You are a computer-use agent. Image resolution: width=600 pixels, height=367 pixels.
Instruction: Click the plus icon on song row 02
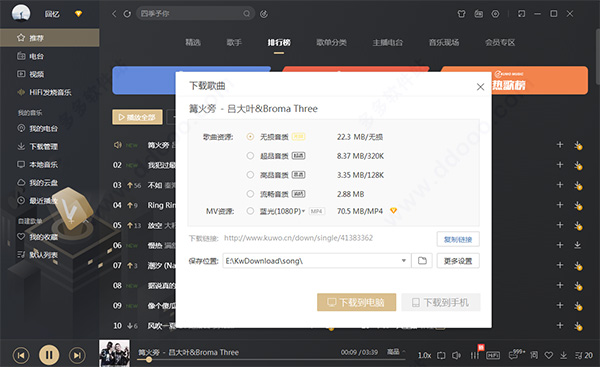pos(560,165)
